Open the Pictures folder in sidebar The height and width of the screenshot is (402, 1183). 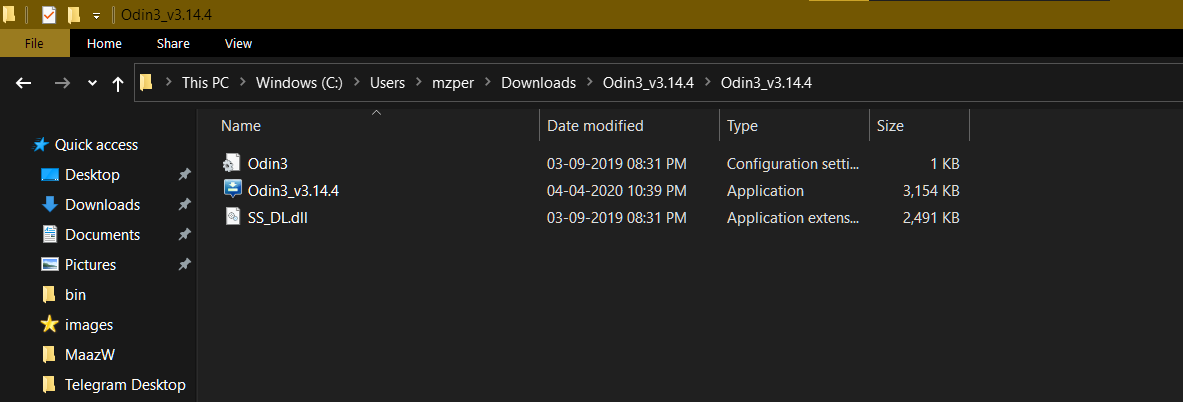(x=90, y=265)
